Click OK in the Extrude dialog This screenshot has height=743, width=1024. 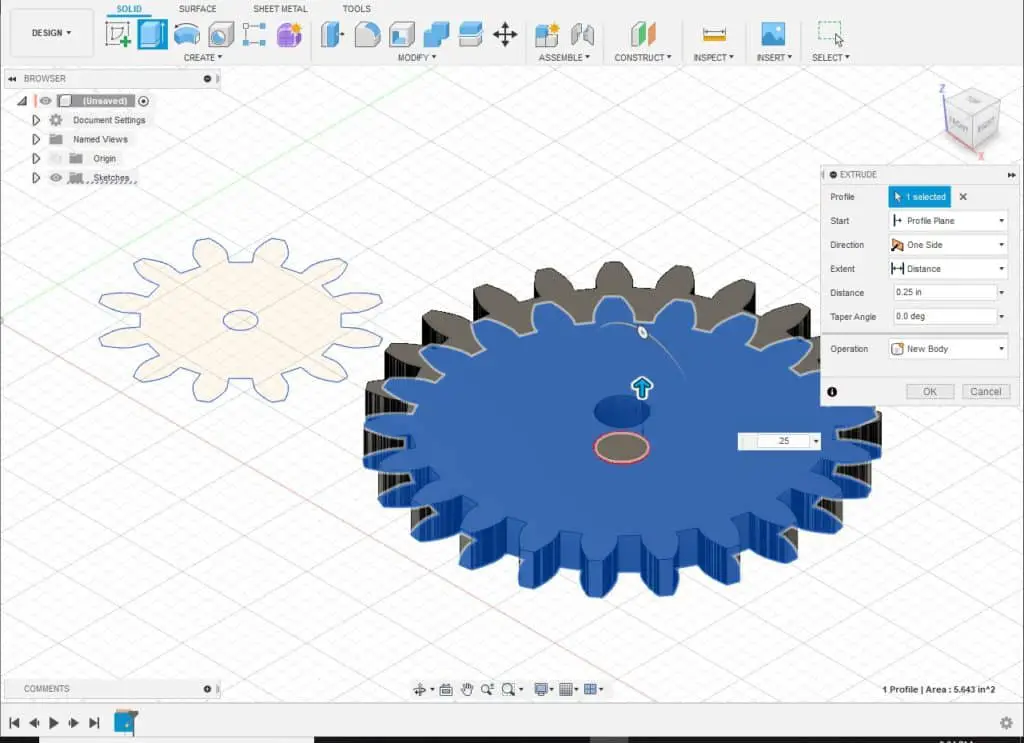click(x=930, y=392)
